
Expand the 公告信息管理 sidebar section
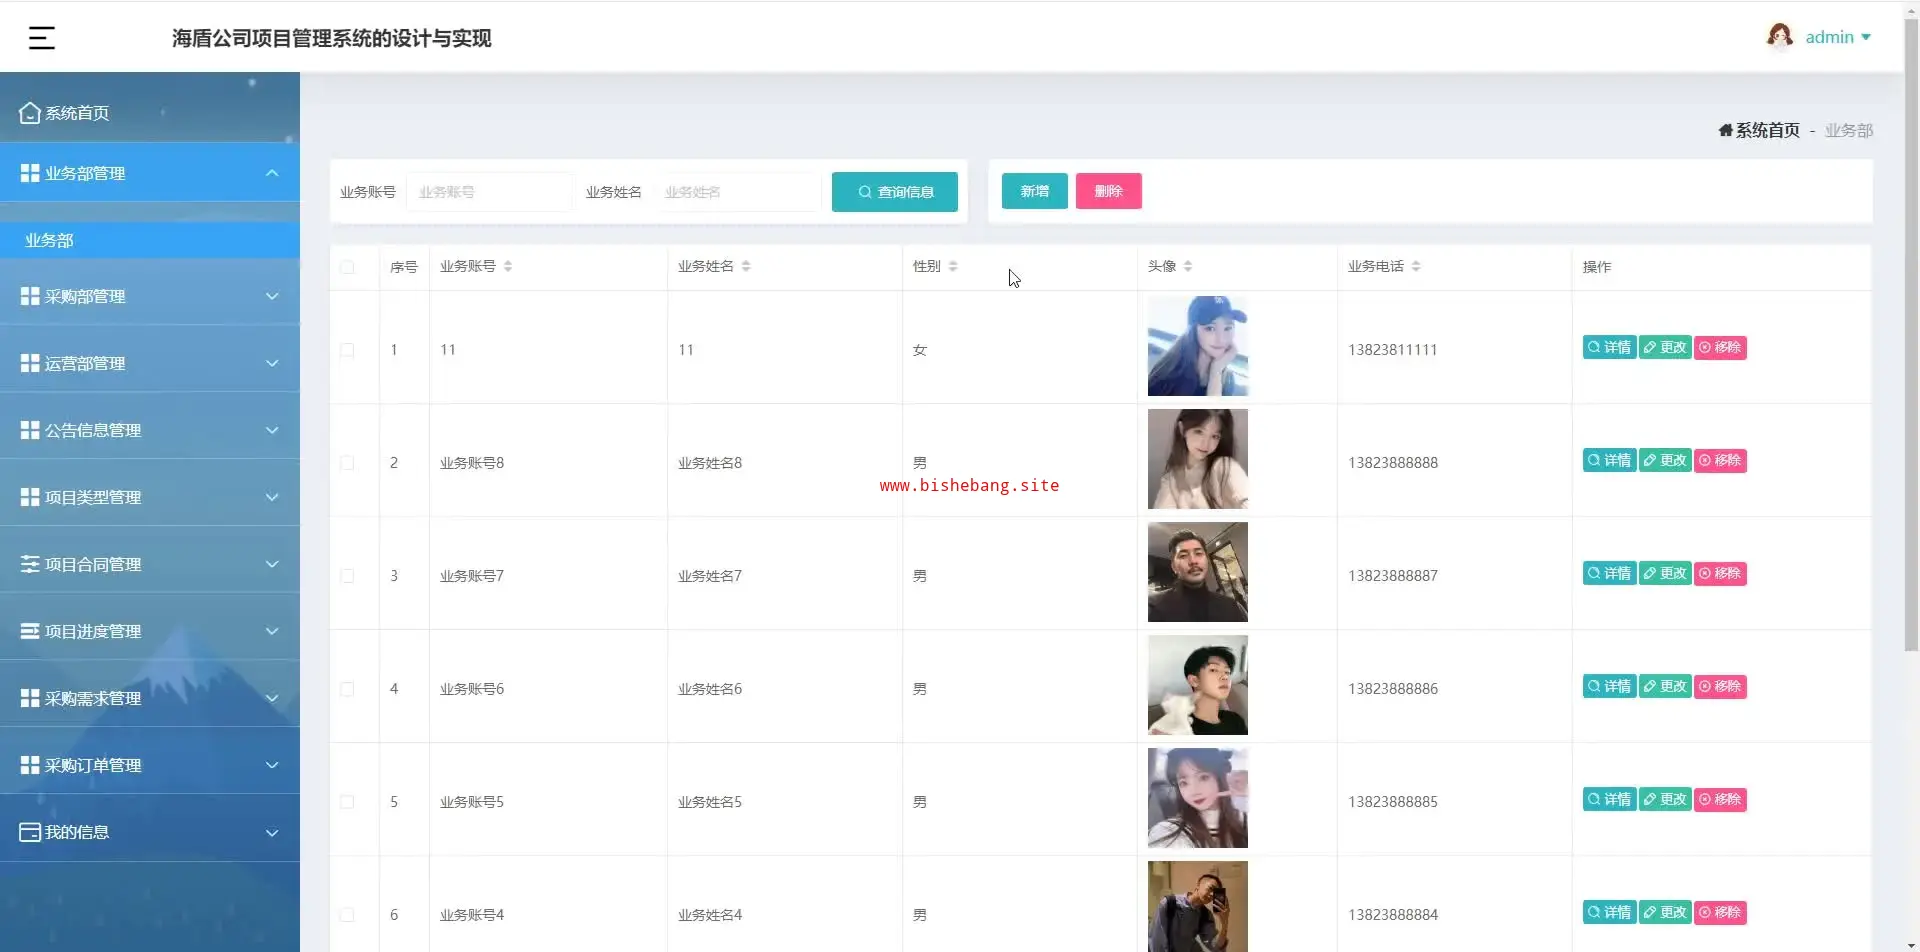click(x=150, y=430)
